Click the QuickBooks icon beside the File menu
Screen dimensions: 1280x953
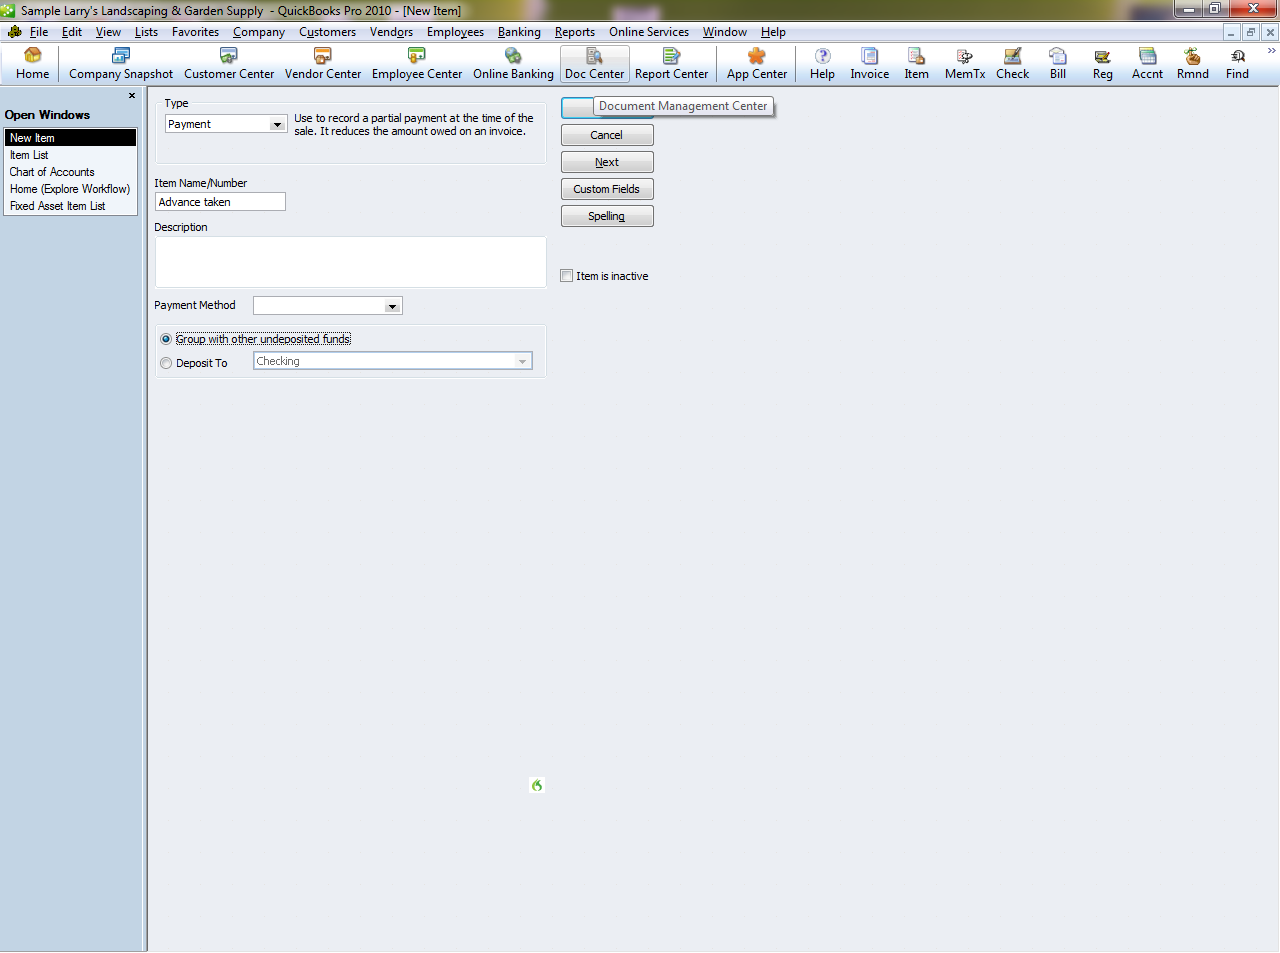[14, 32]
